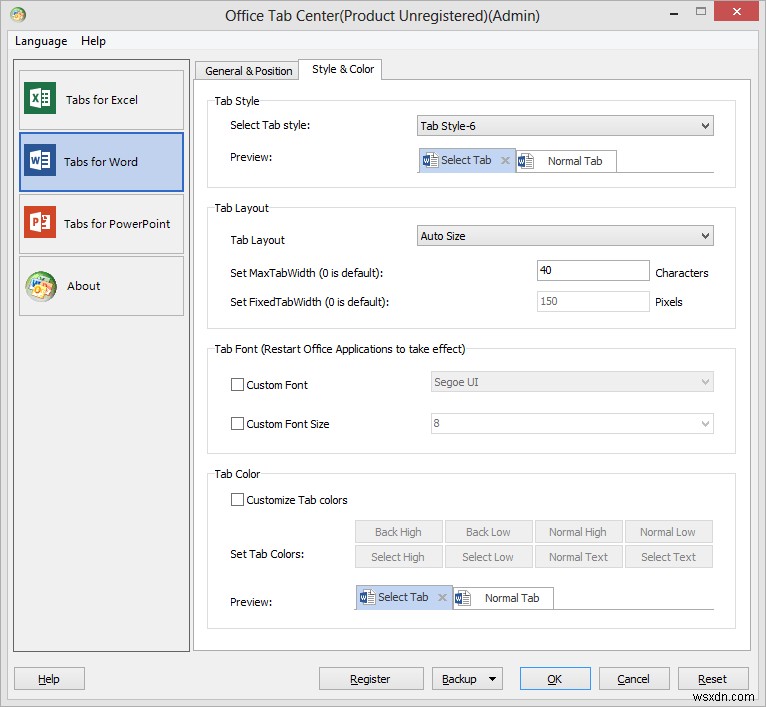This screenshot has height=707, width=766.
Task: Close the Select Tab in Tab Style preview
Action: tap(505, 160)
